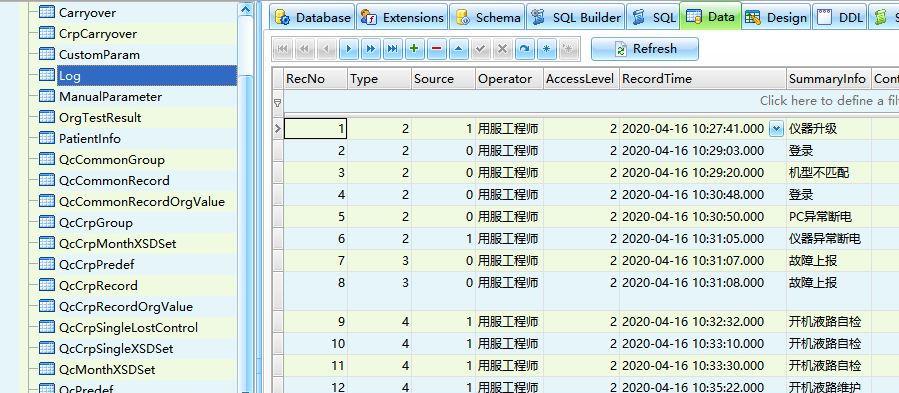Jump to the prior page of records
This screenshot has width=899, height=393.
[304, 49]
